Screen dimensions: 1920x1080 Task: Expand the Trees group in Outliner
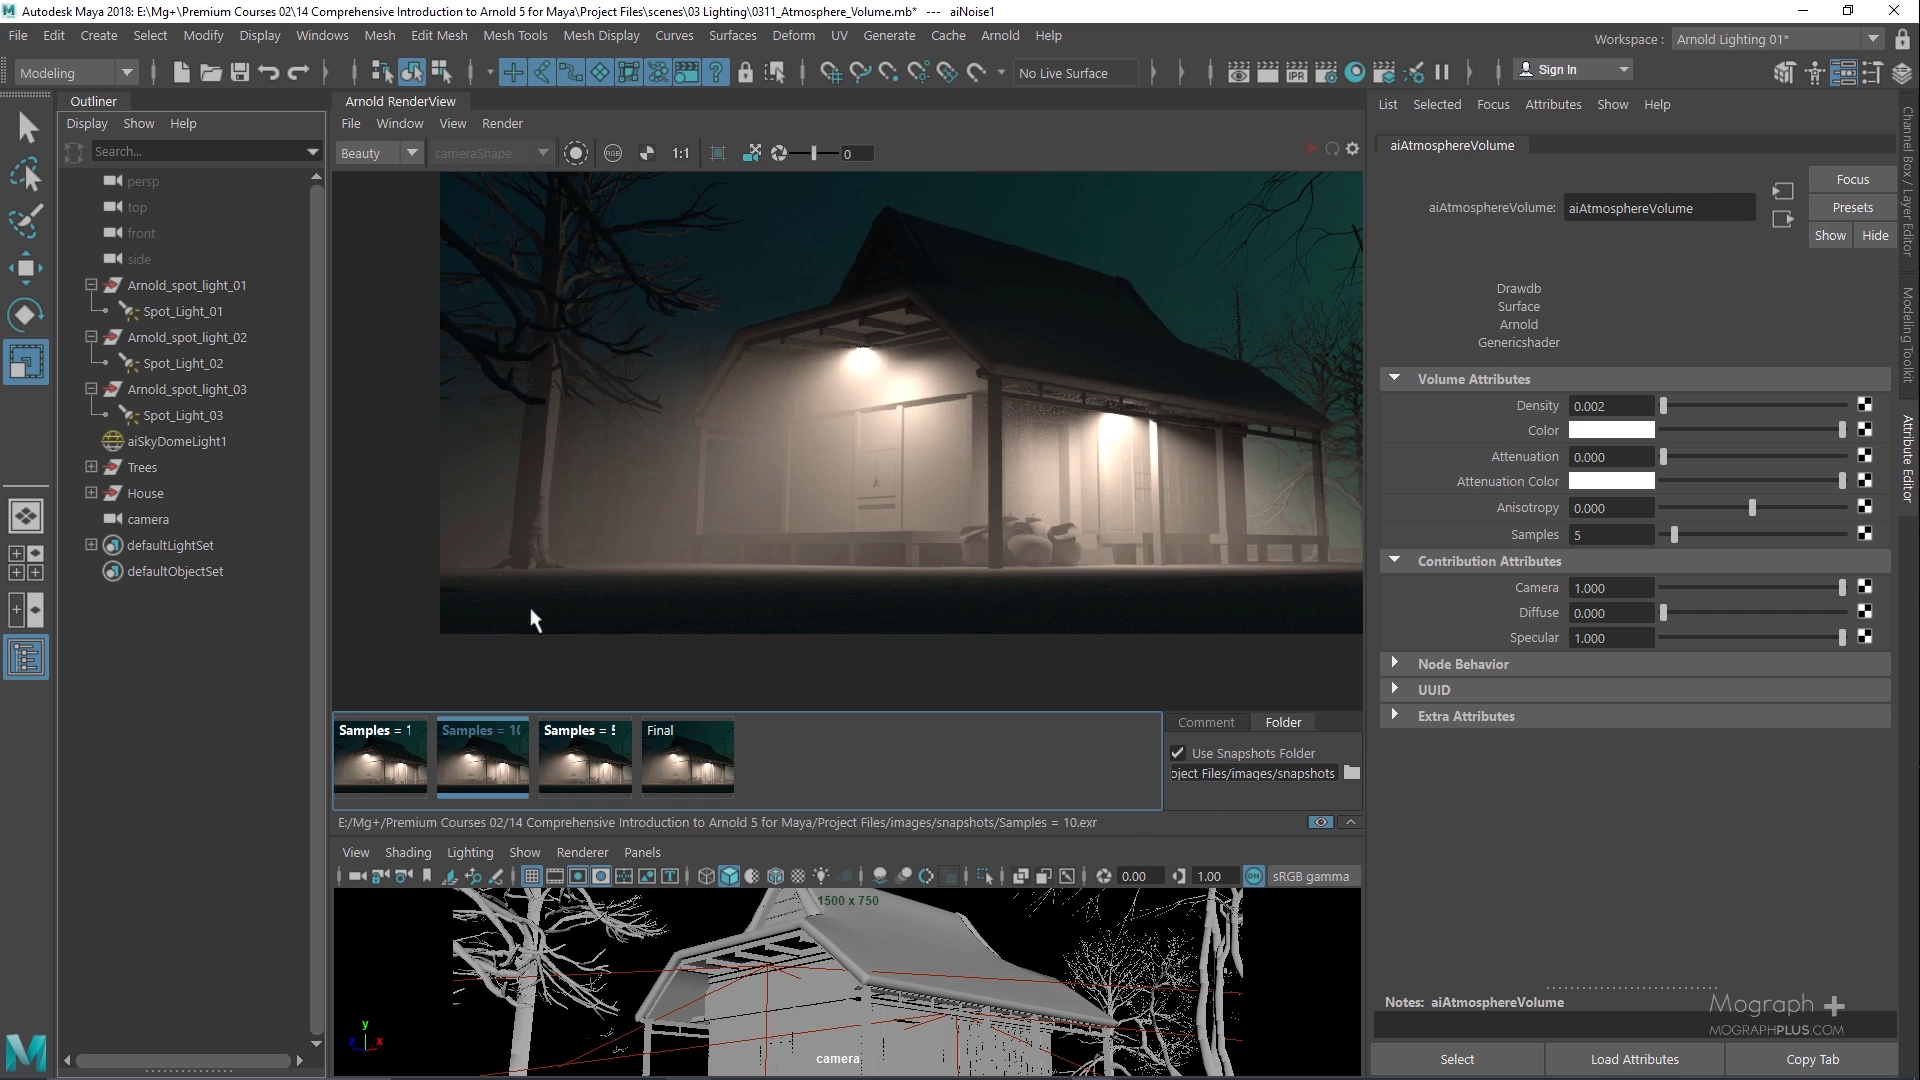(x=91, y=467)
